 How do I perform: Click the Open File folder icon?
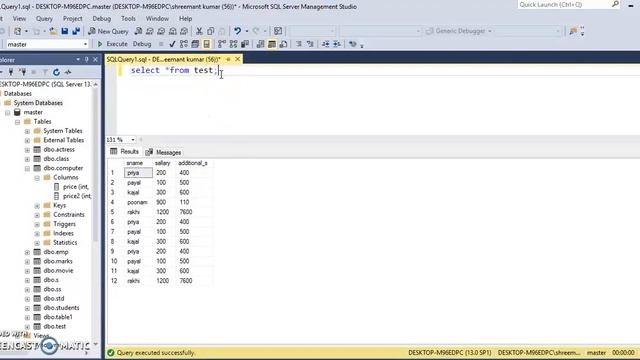[53, 31]
